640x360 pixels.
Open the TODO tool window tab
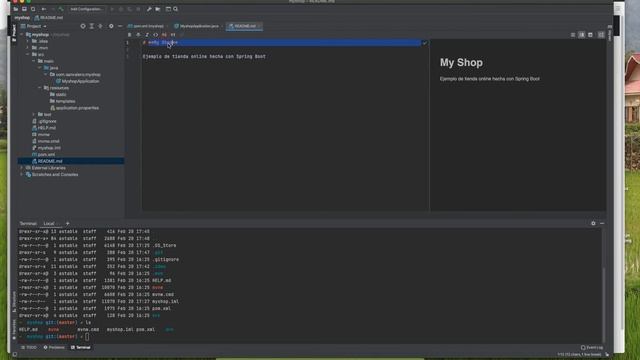[x=29, y=347]
